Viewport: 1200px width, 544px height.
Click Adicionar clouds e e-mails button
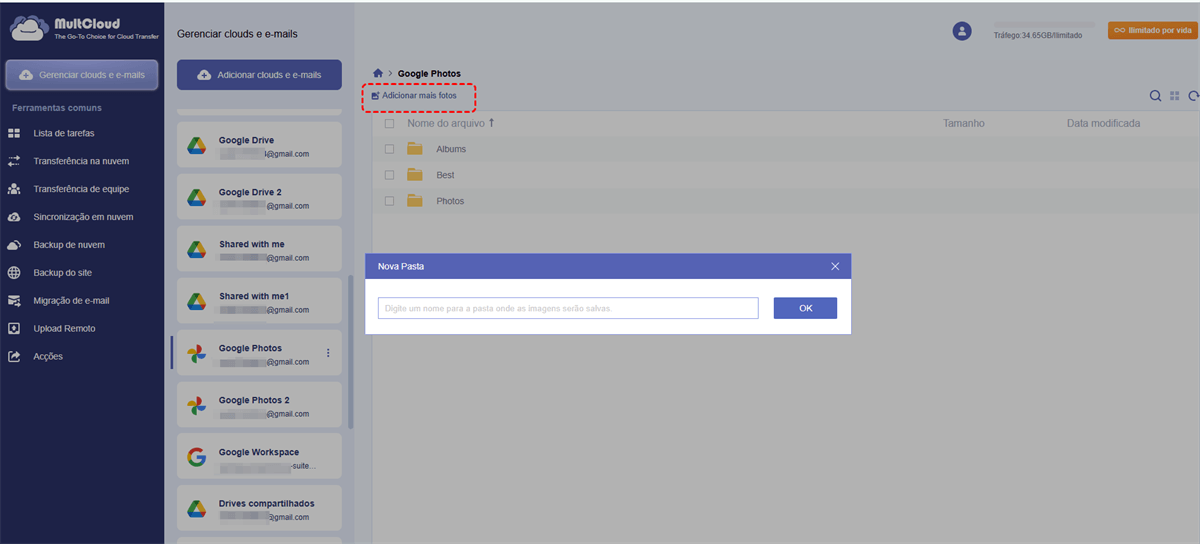pyautogui.click(x=259, y=75)
